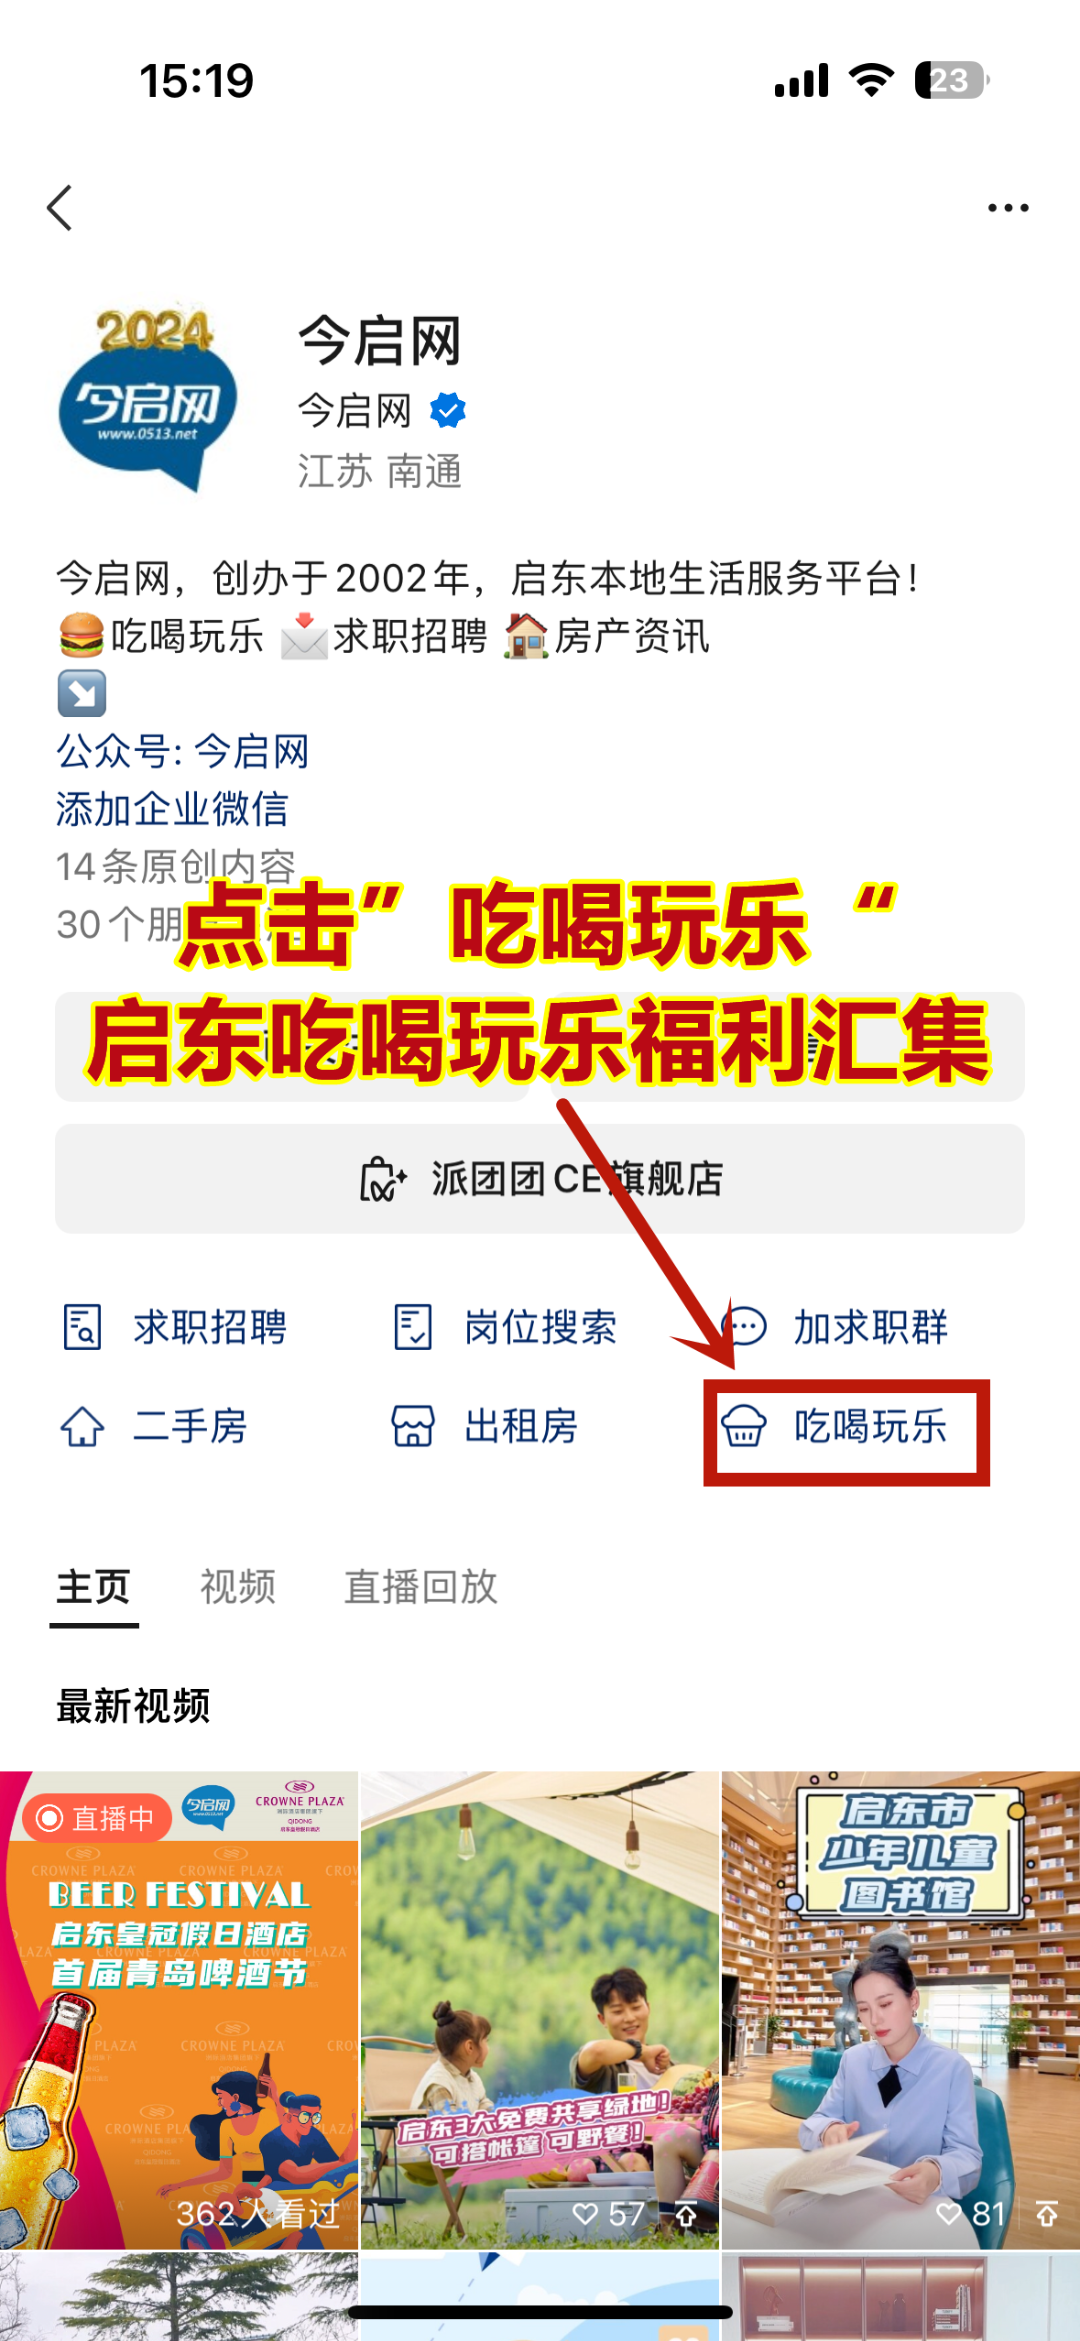Tap the 今启网 profile avatar logo

(148, 398)
